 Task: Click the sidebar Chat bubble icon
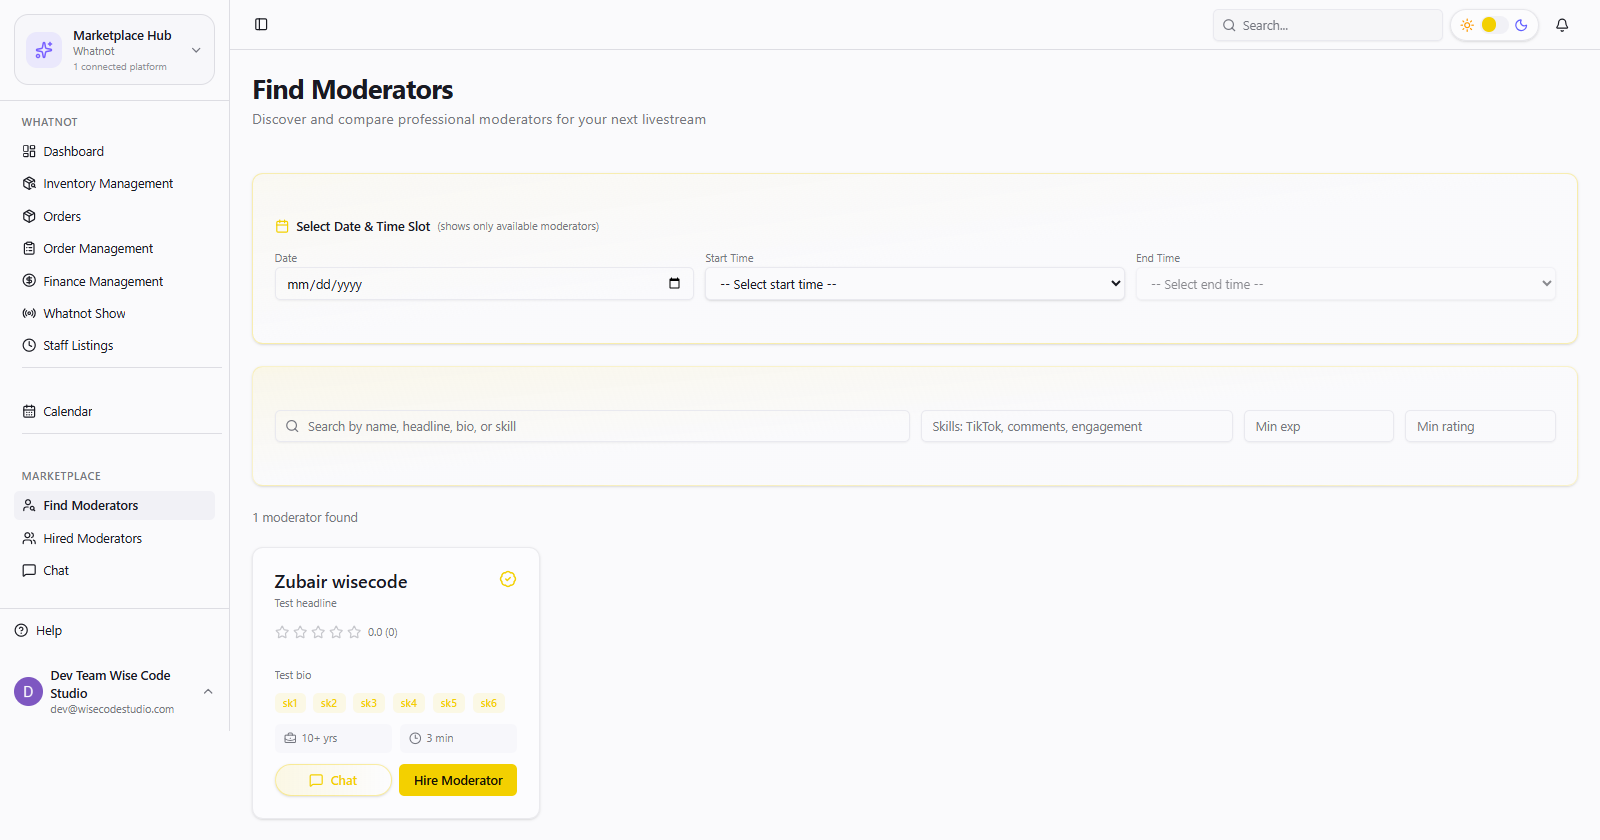click(29, 571)
